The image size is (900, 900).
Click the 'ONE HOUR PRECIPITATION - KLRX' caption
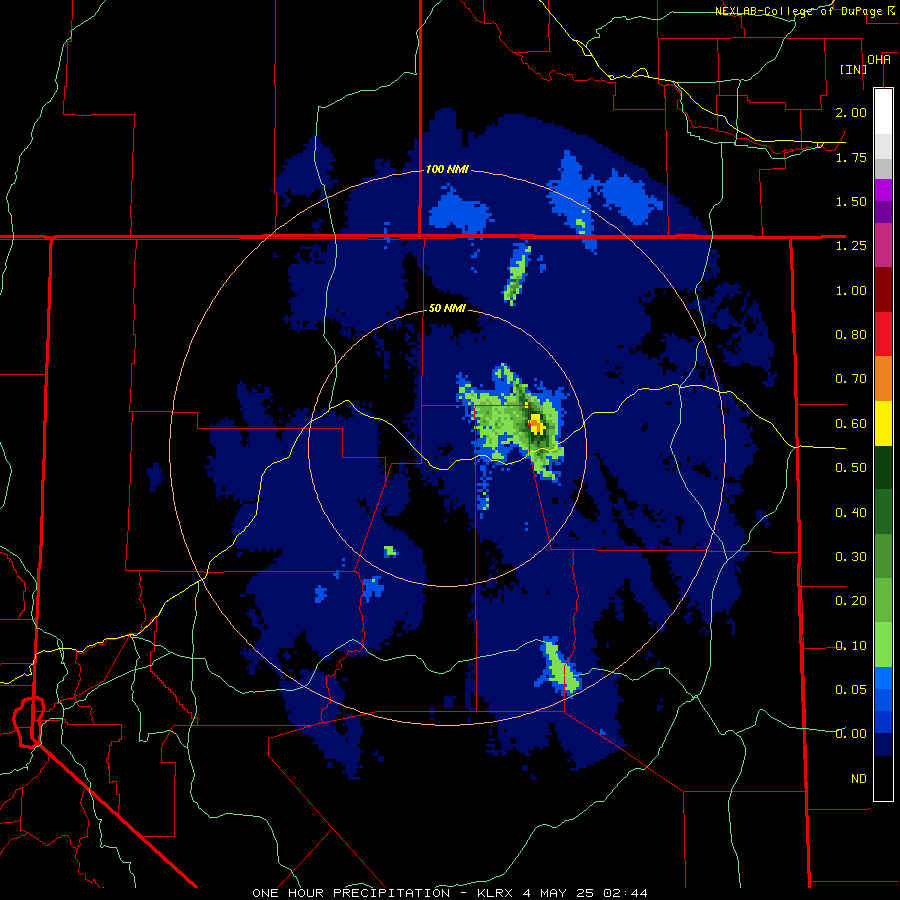(382, 893)
